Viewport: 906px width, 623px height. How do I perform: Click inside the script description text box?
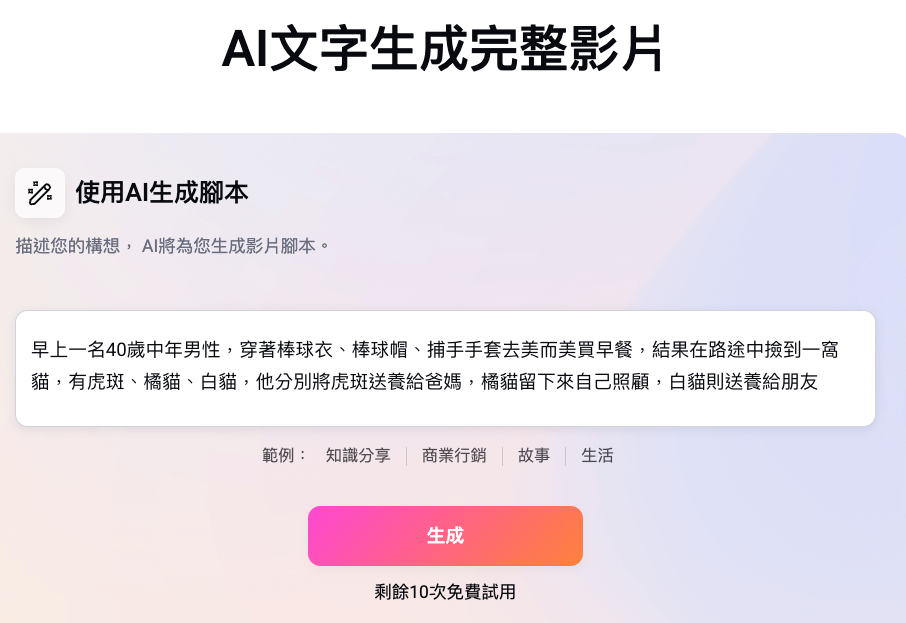pyautogui.click(x=445, y=368)
